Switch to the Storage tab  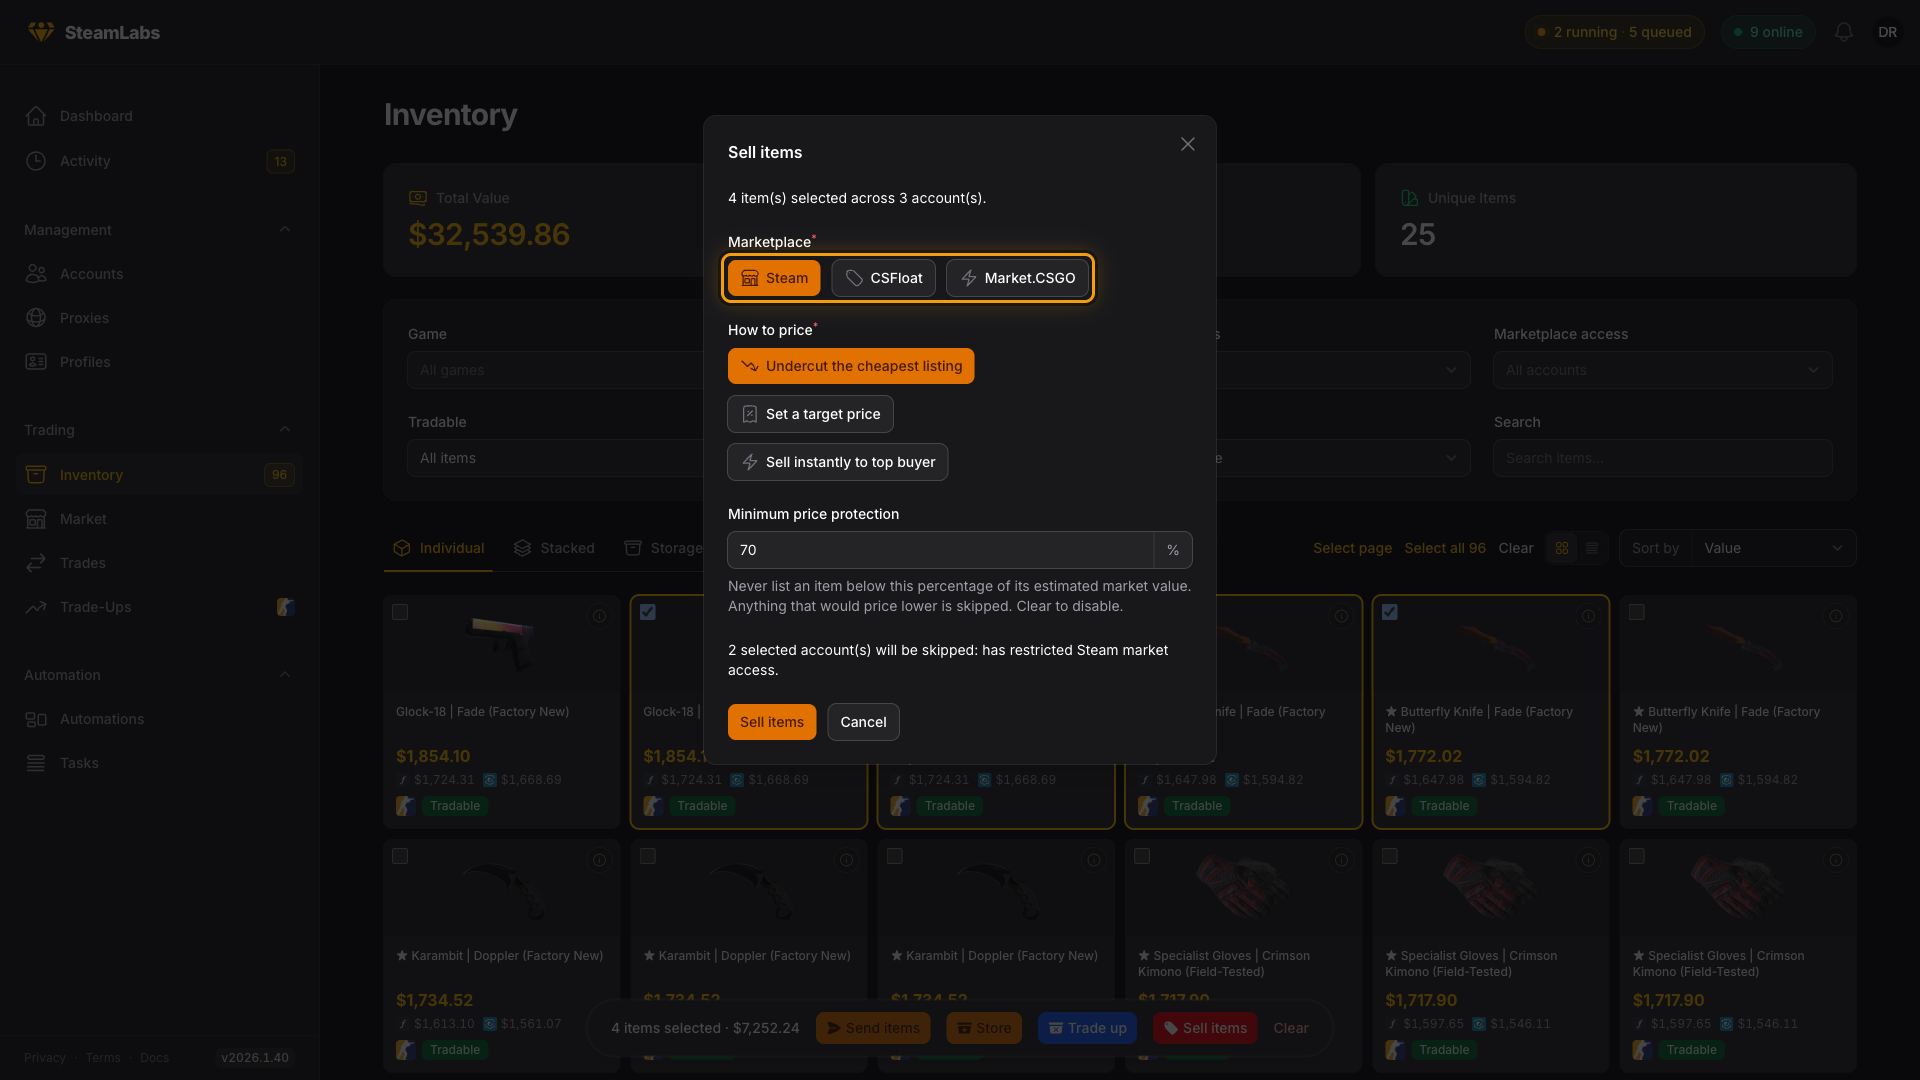tap(663, 548)
